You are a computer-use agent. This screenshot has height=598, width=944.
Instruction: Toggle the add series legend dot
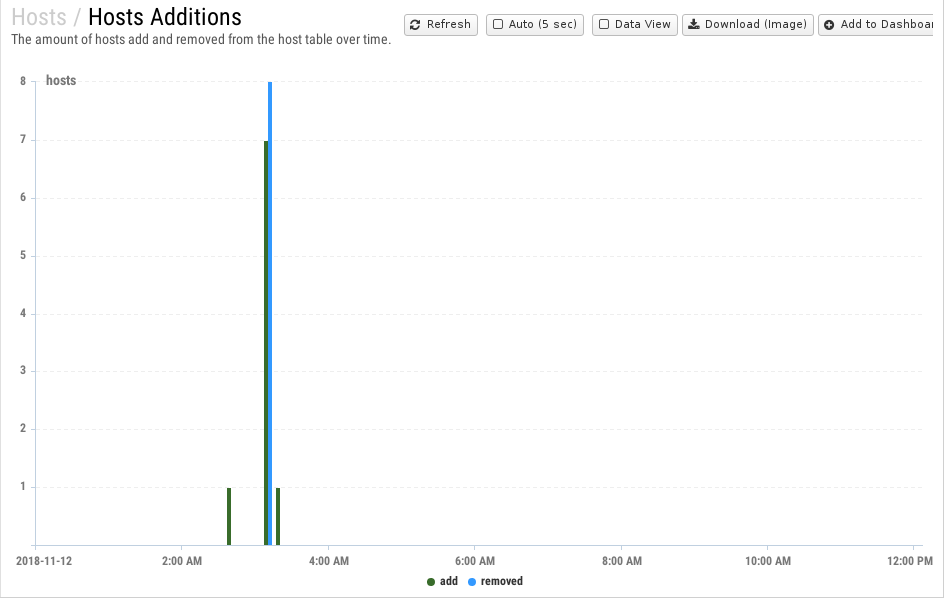[430, 582]
